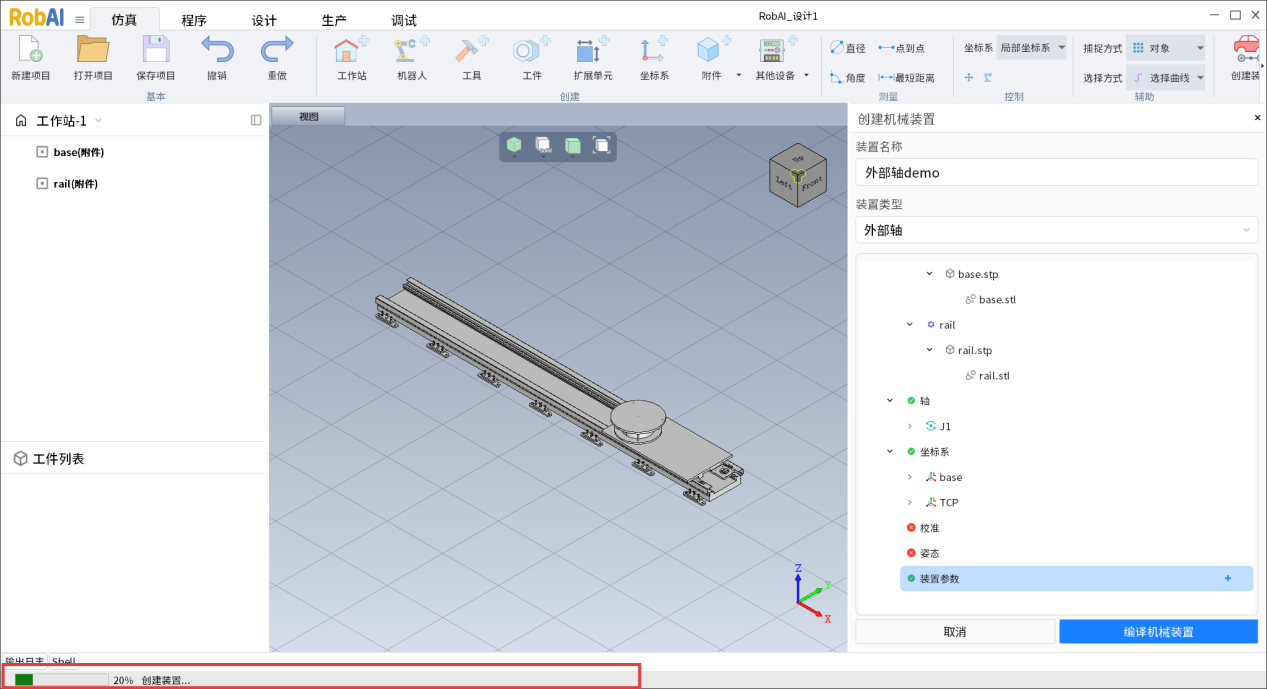Select the 姿态 tree item
Image resolution: width=1267 pixels, height=689 pixels.
pyautogui.click(x=930, y=553)
